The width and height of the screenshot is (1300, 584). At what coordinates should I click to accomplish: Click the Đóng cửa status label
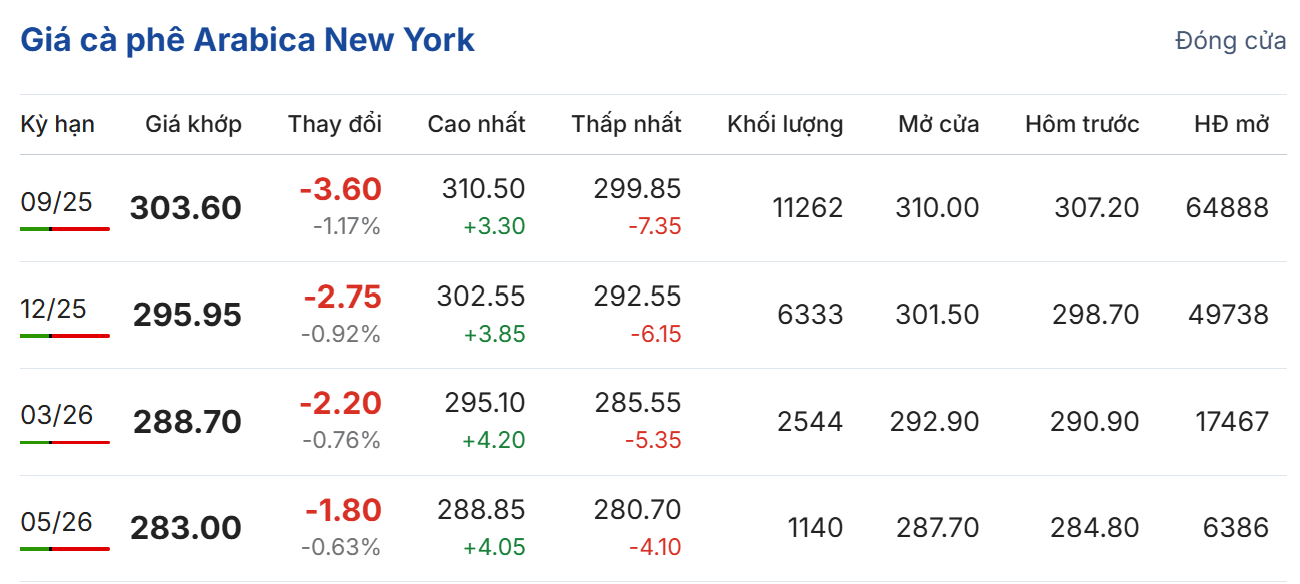(1230, 41)
